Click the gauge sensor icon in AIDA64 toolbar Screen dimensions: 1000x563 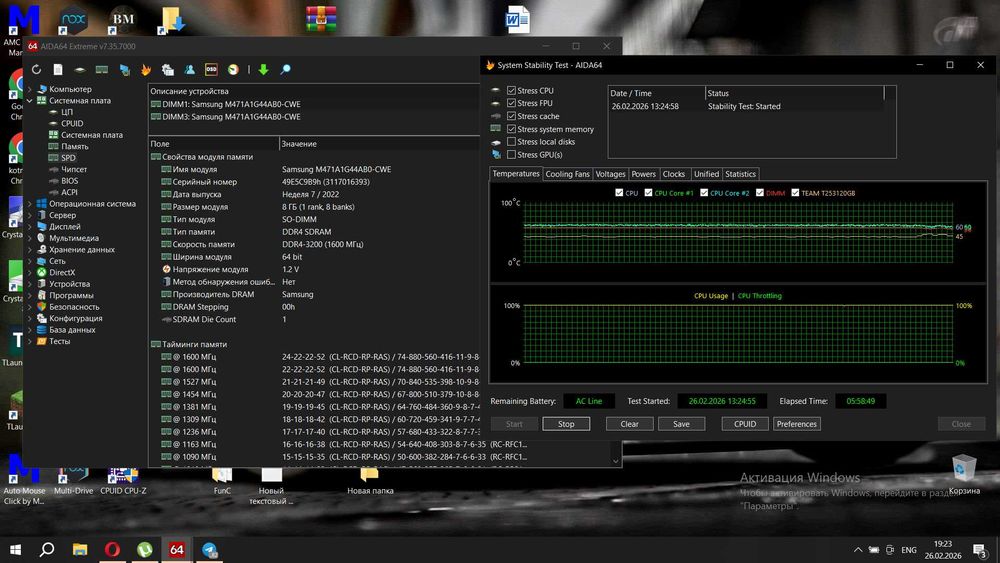[233, 69]
